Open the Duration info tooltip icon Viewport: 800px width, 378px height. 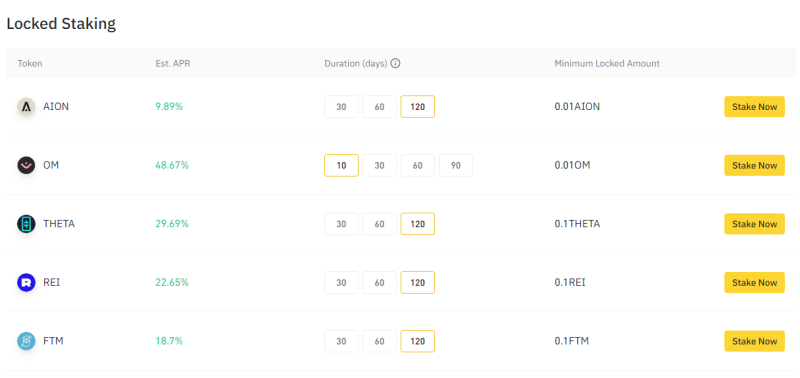tap(395, 64)
